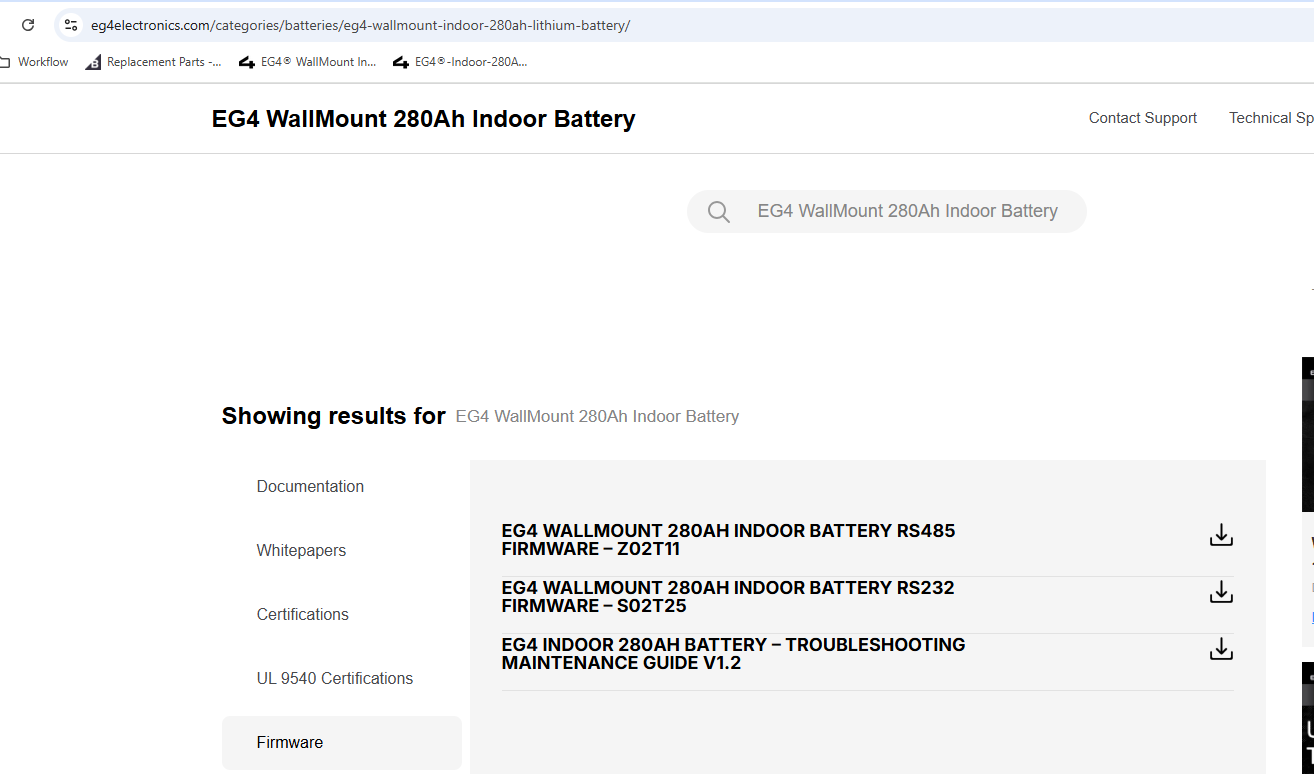Screen dimensions: 1314x774
Task: Select the Firmware tab
Action: click(290, 742)
